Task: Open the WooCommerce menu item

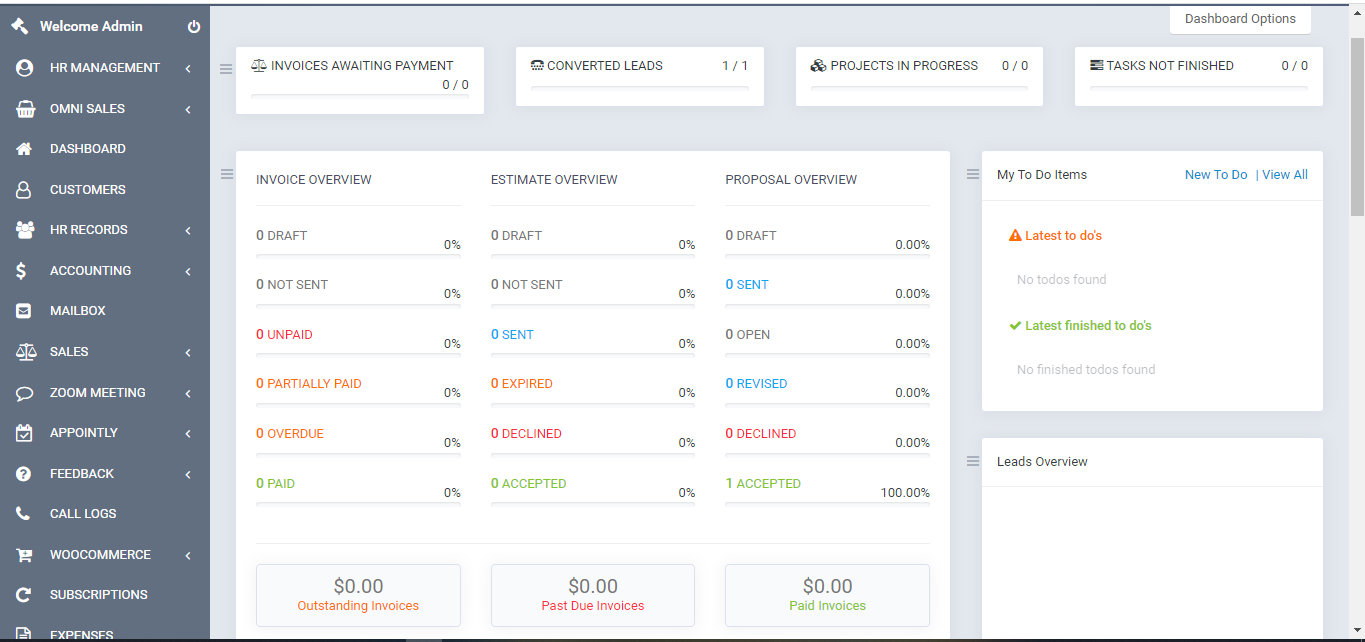Action: pos(100,555)
